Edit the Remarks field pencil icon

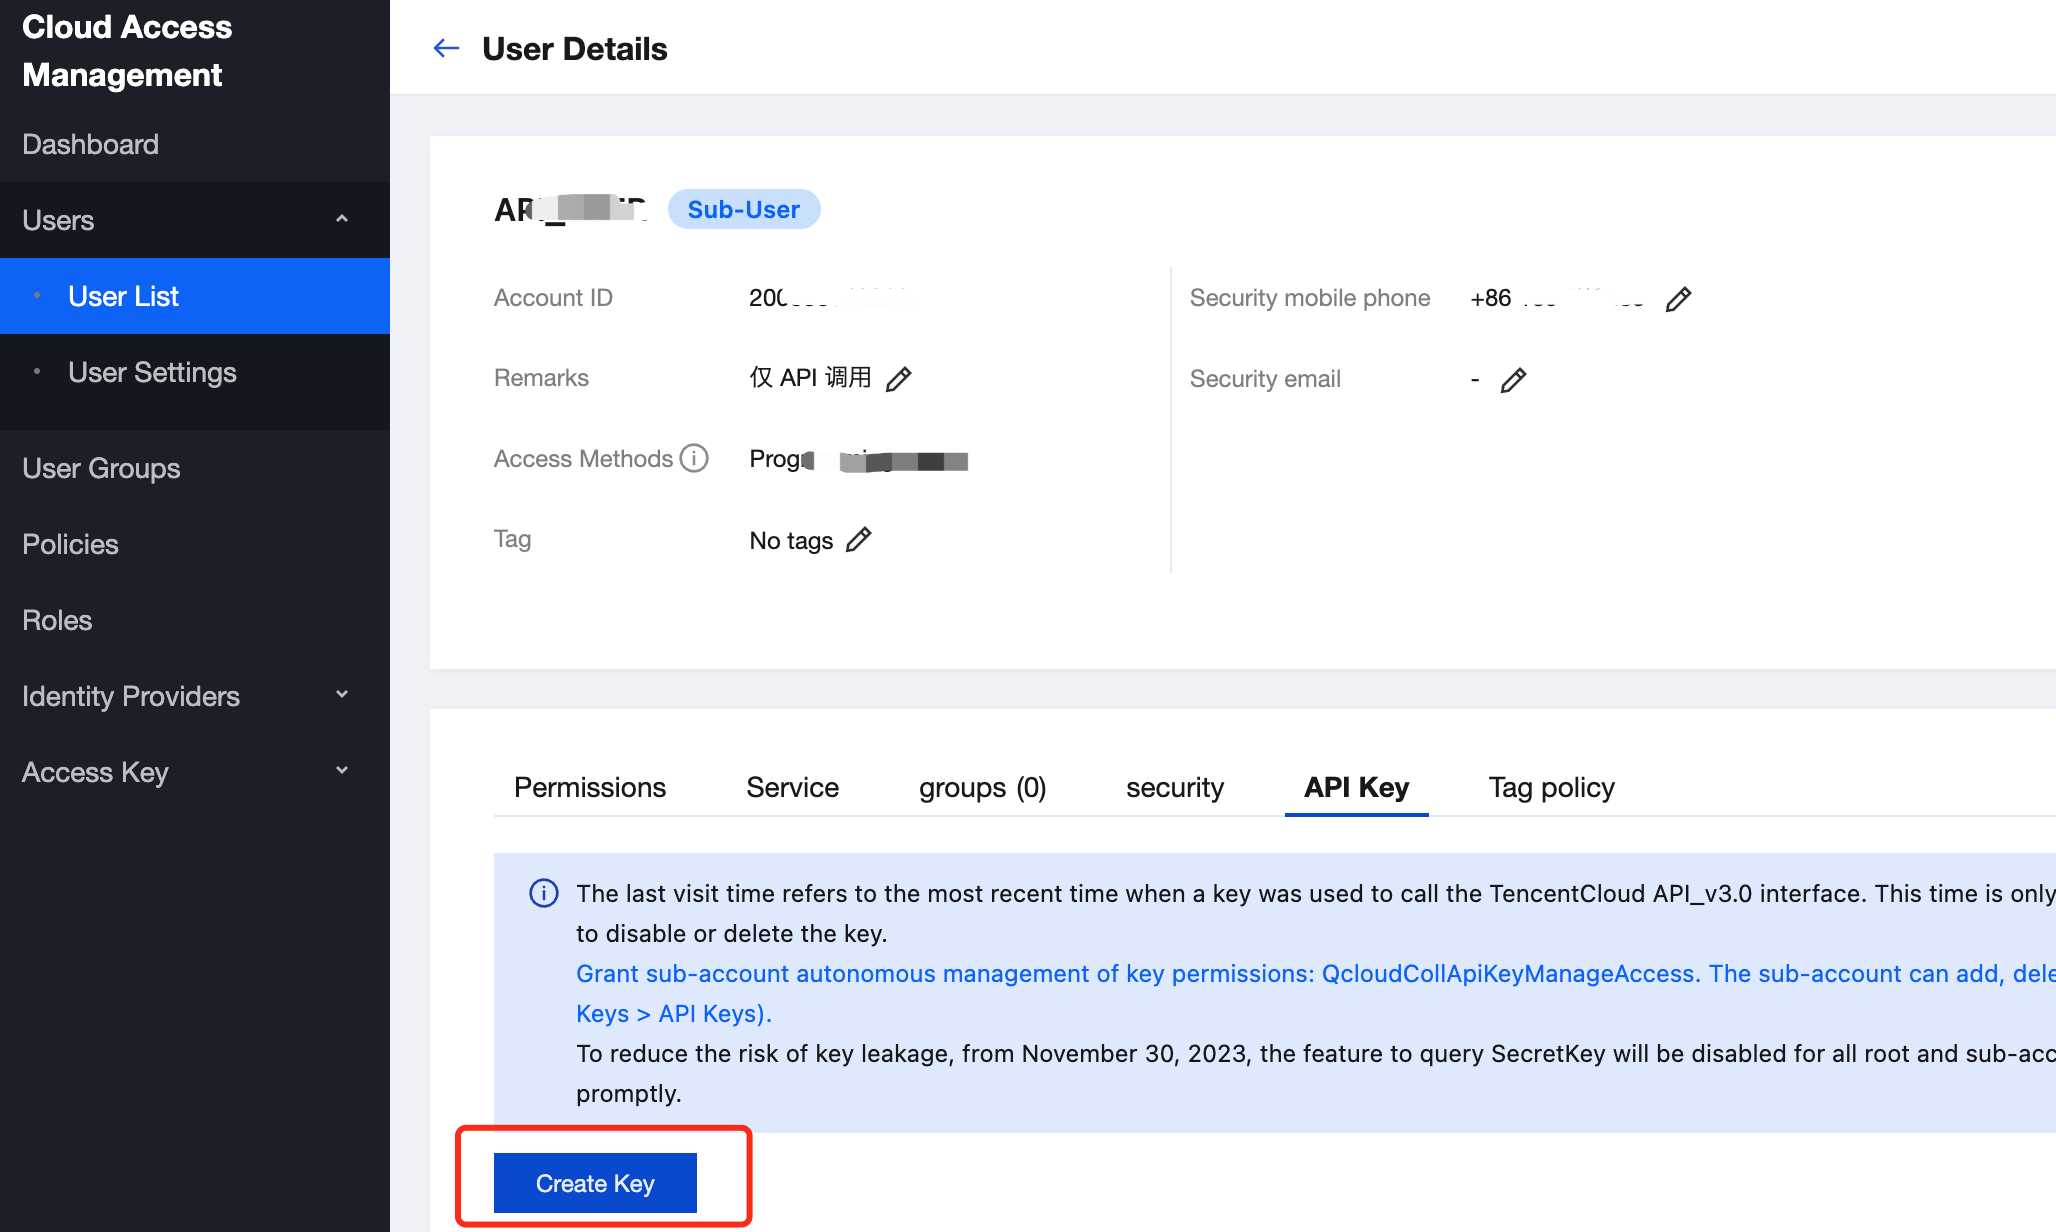click(x=898, y=379)
